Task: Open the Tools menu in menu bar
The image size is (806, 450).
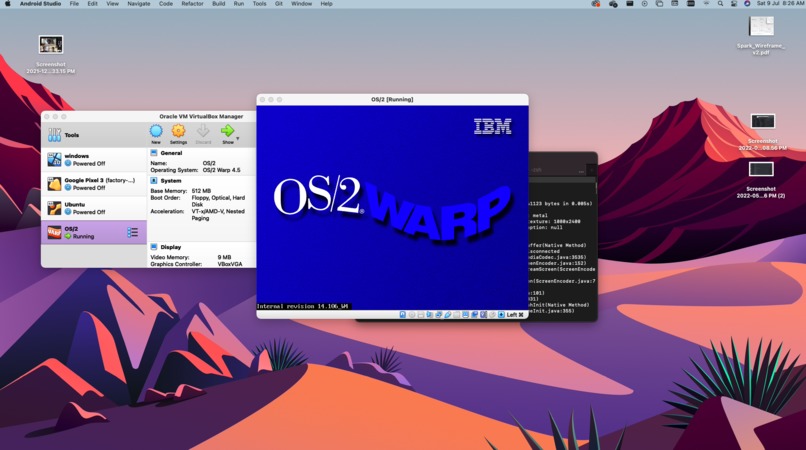Action: (x=259, y=4)
